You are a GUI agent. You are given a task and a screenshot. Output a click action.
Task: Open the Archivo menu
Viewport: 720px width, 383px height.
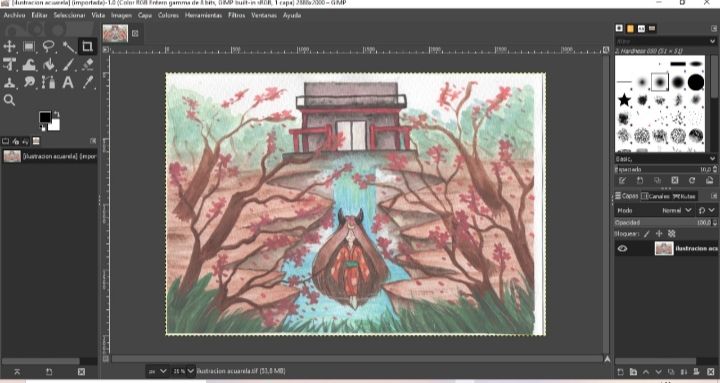pyautogui.click(x=14, y=15)
